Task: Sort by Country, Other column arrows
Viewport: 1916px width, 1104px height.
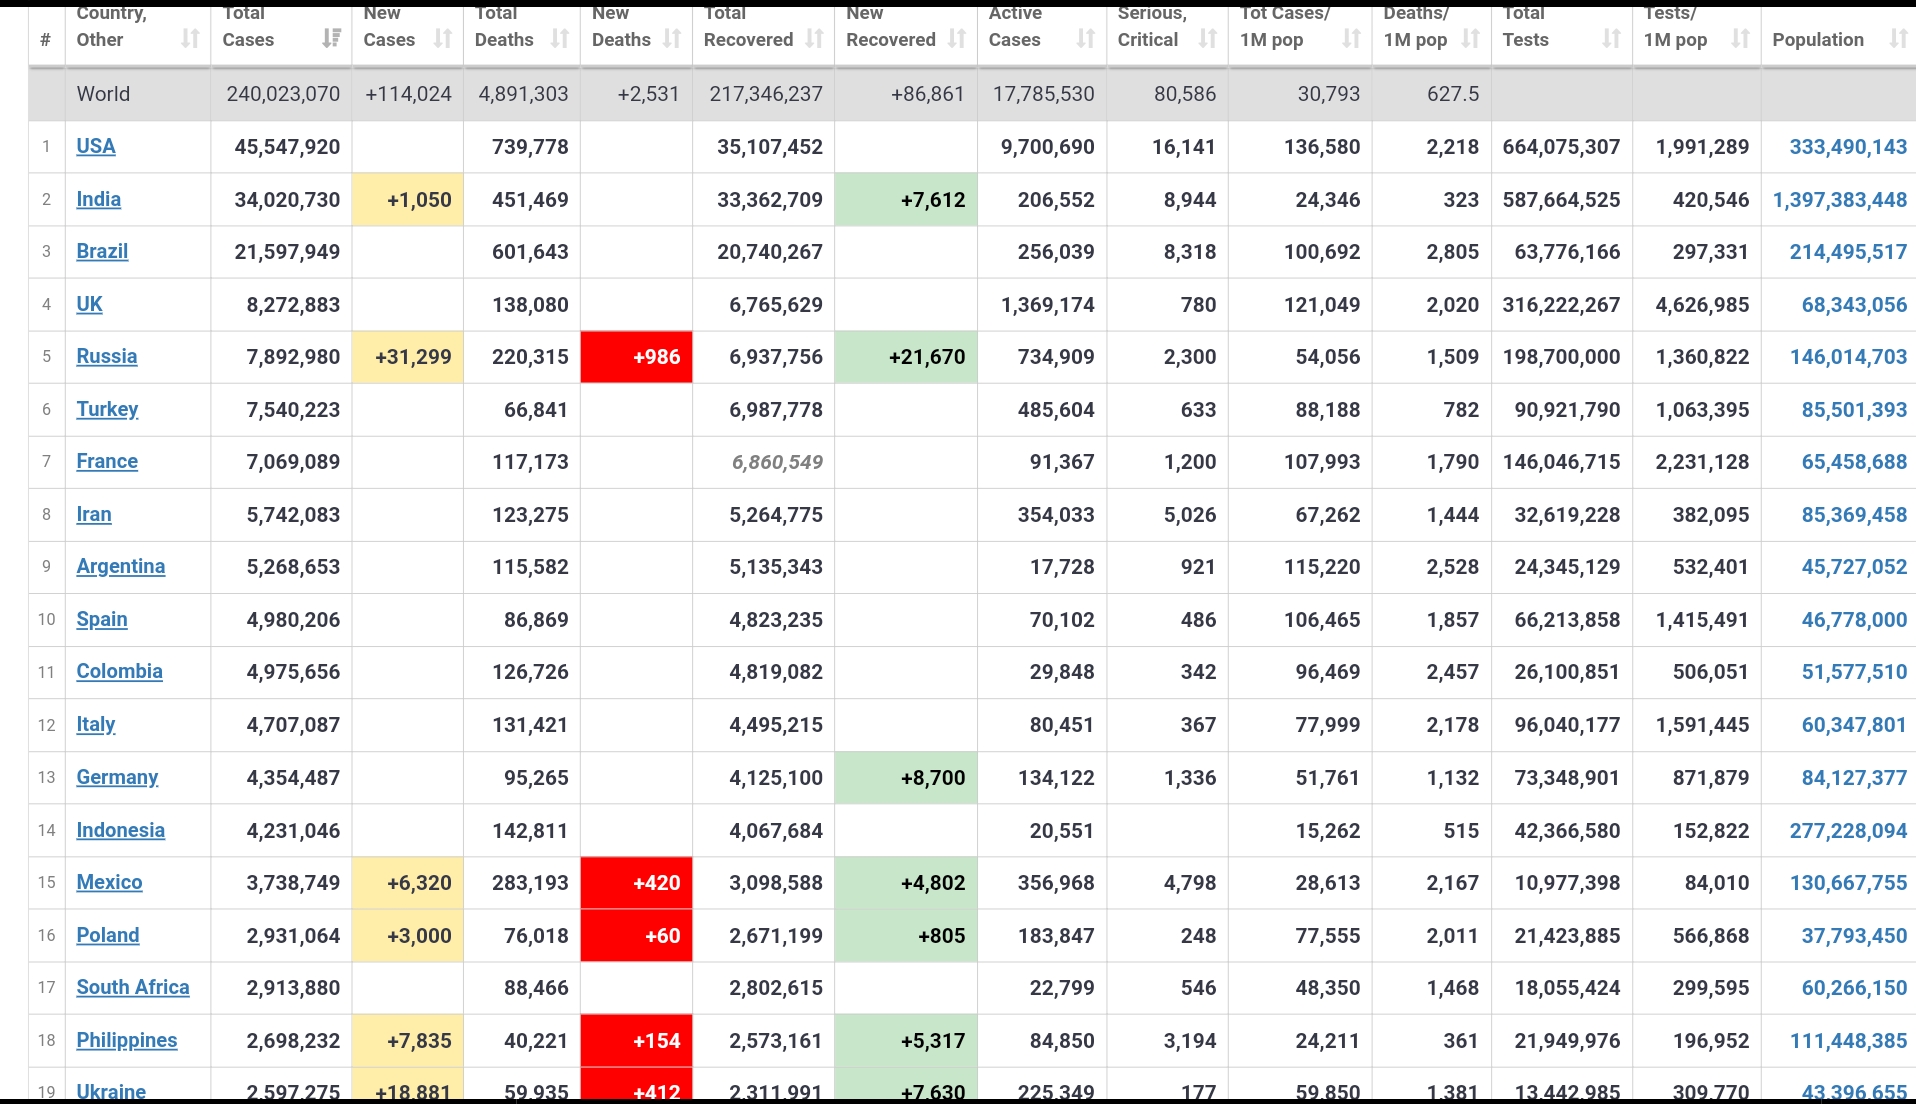Action: pos(190,39)
